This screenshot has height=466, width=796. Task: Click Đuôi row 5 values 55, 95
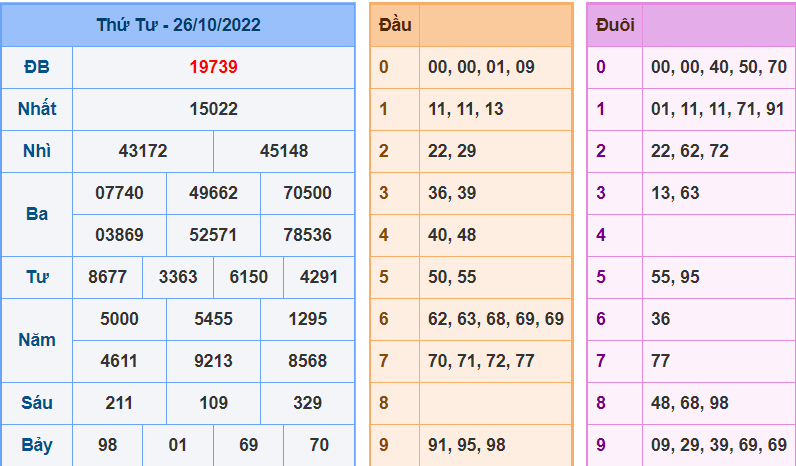tap(675, 278)
